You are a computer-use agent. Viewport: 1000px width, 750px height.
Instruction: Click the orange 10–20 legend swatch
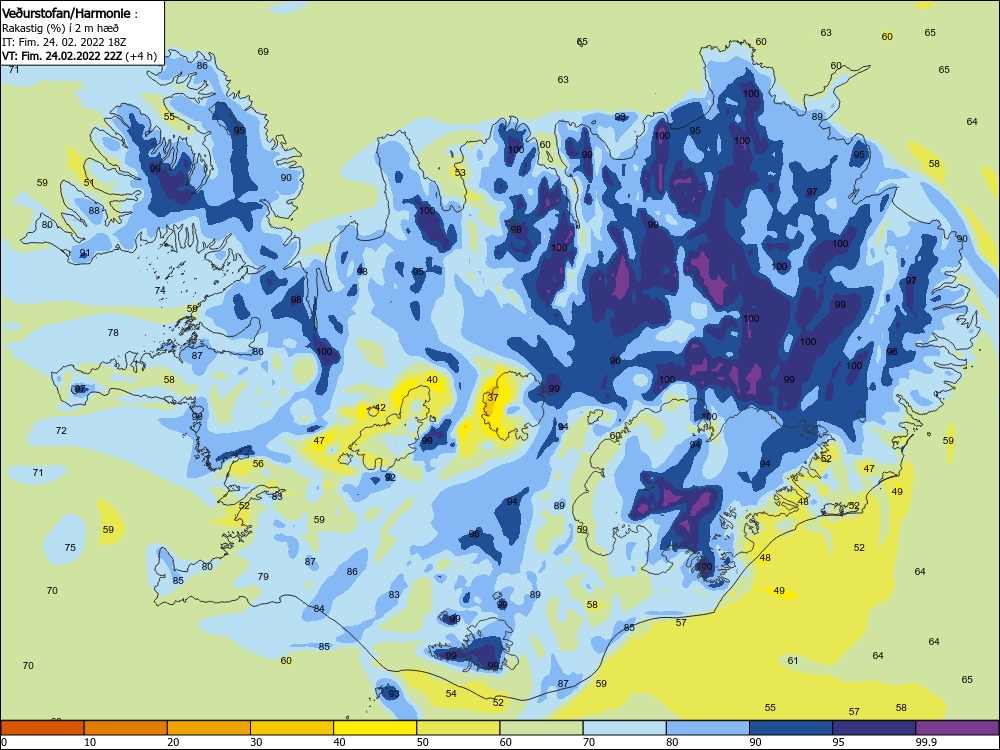tap(126, 728)
